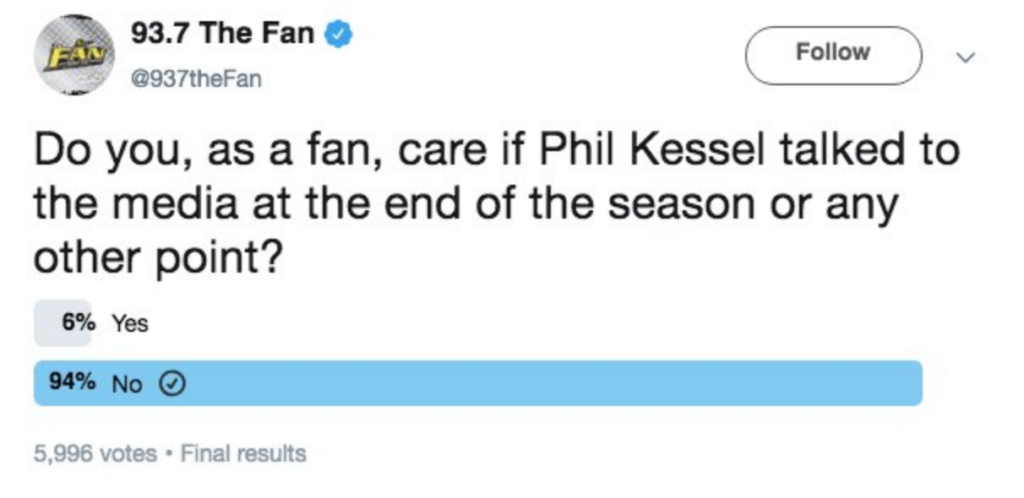Select the "No" poll option label
Image resolution: width=1024 pixels, height=498 pixels.
[128, 385]
